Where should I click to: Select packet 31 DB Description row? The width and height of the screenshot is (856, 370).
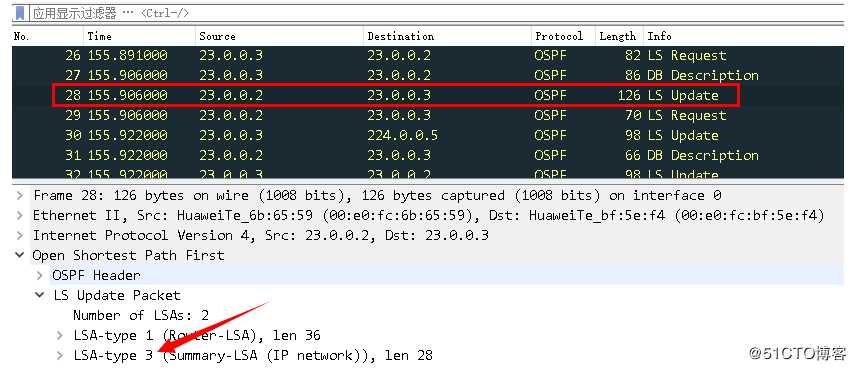click(x=428, y=156)
